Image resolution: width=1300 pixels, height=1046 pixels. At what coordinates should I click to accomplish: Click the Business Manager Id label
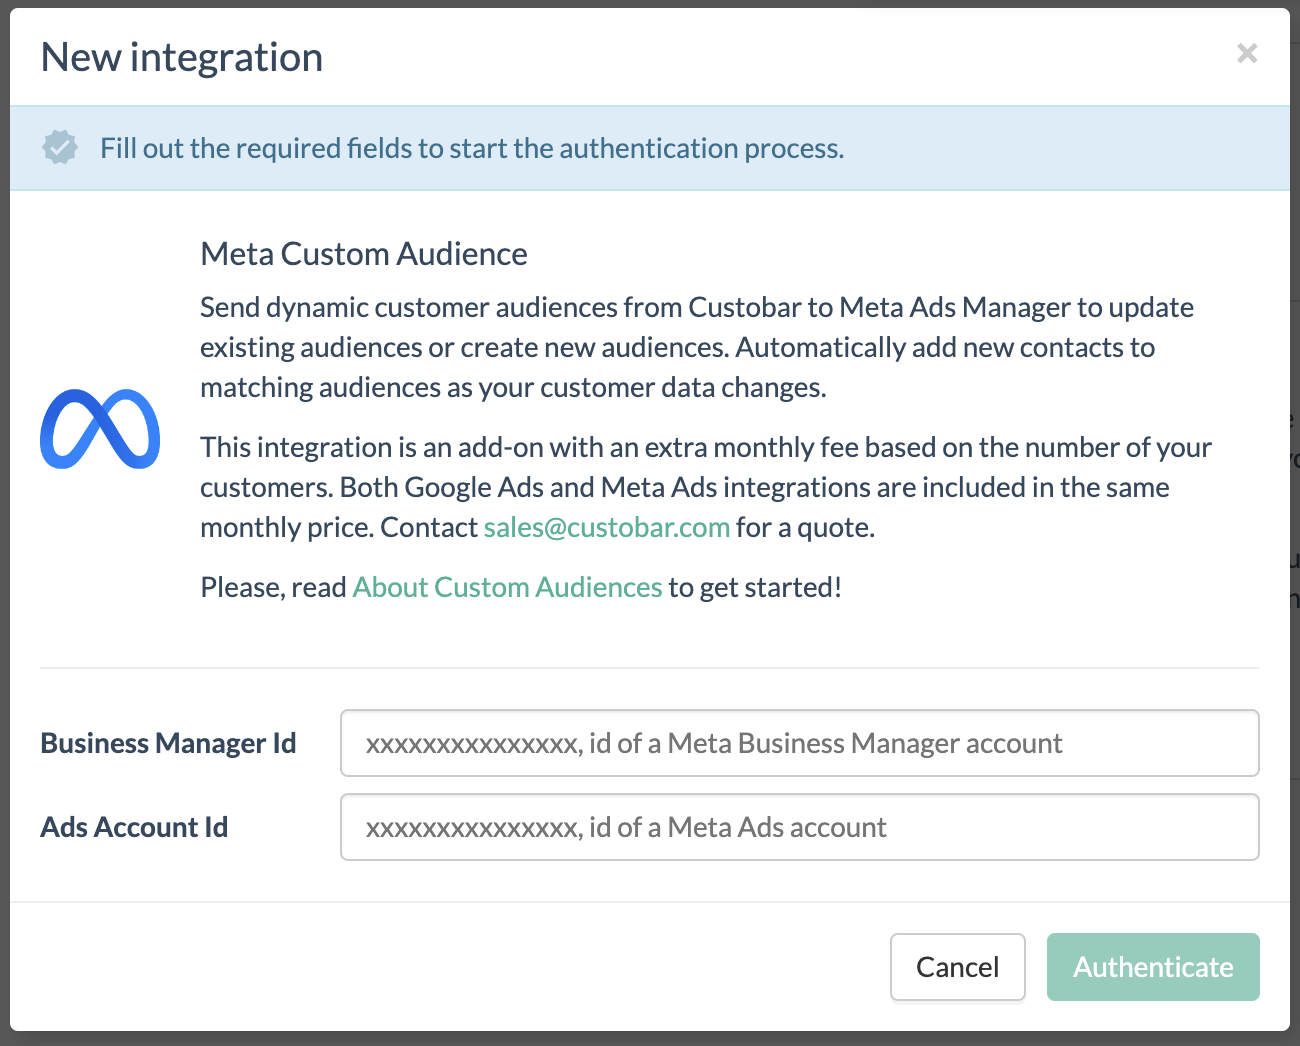pos(168,743)
